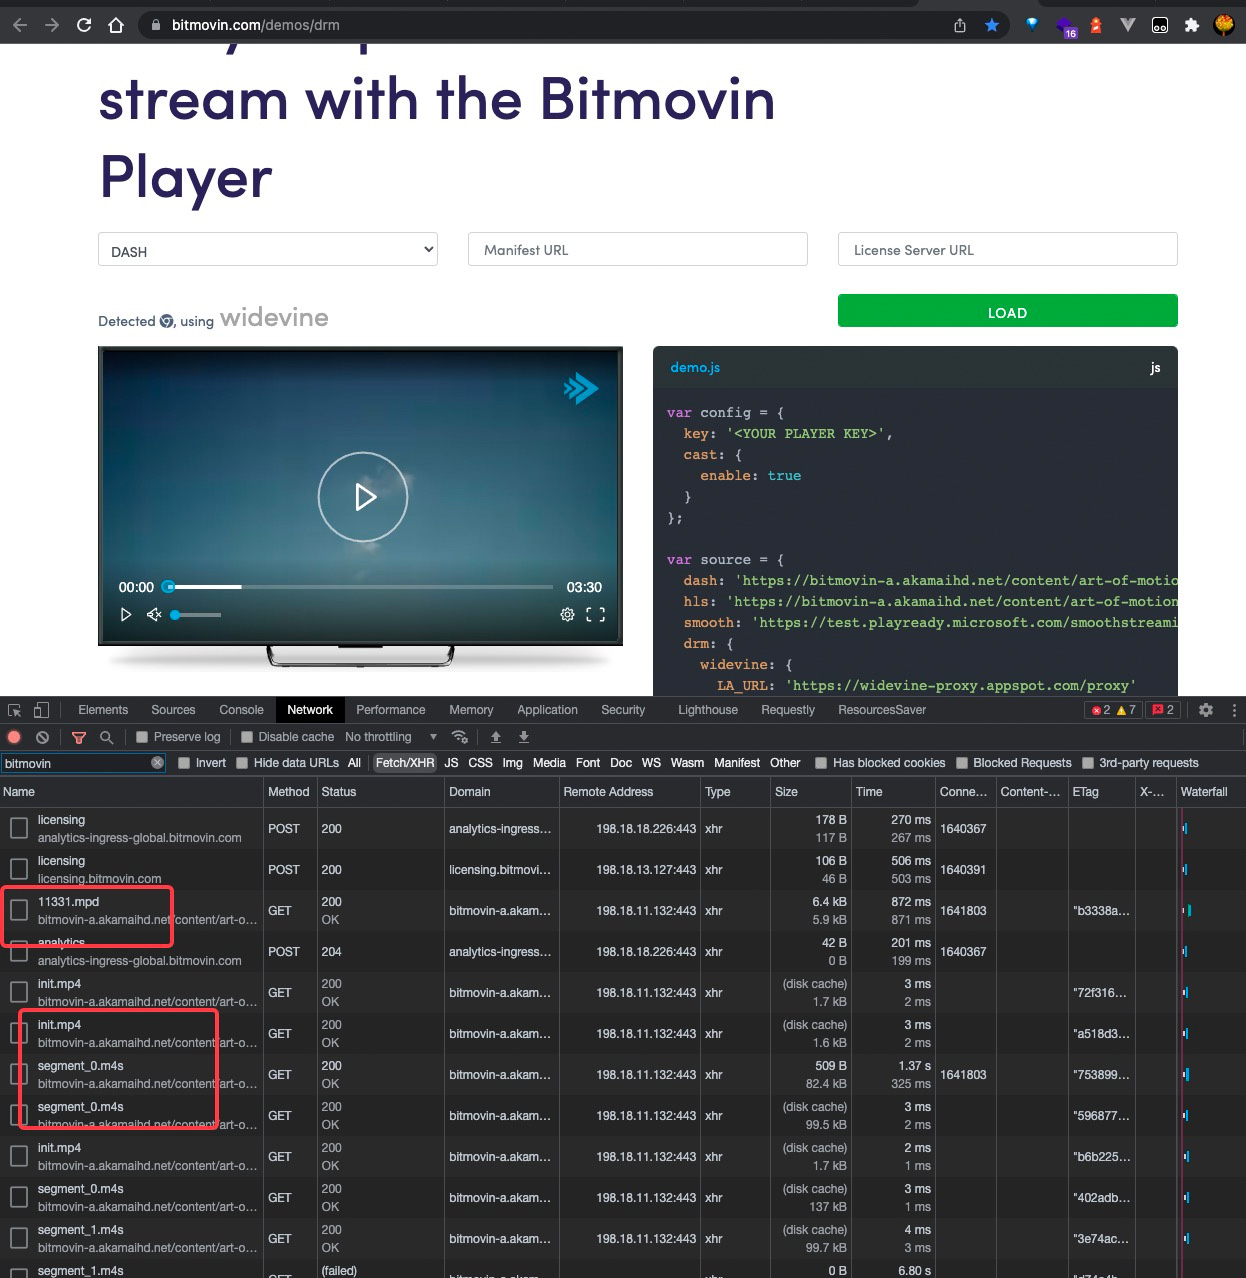Share page via address bar share icon
Screen dimensions: 1246x1278
pos(960,25)
